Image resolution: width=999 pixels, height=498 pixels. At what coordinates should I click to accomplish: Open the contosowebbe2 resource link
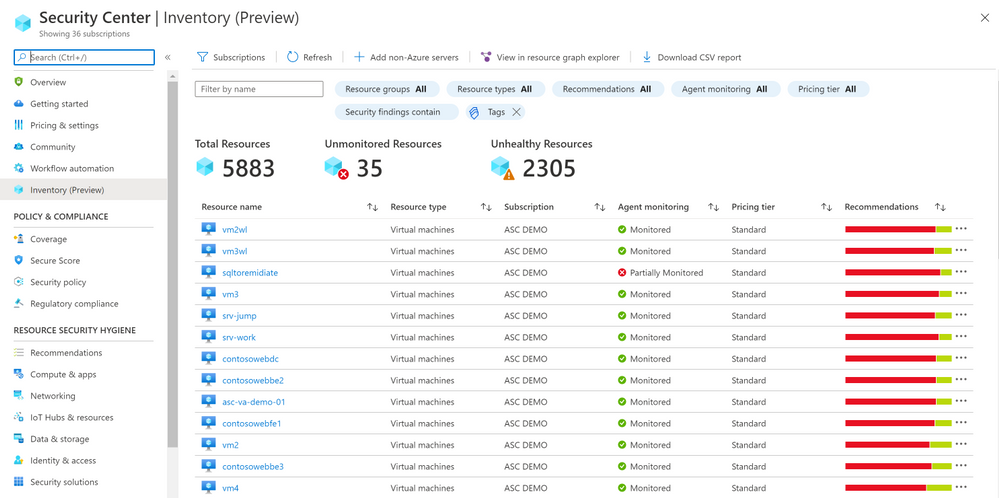253,380
